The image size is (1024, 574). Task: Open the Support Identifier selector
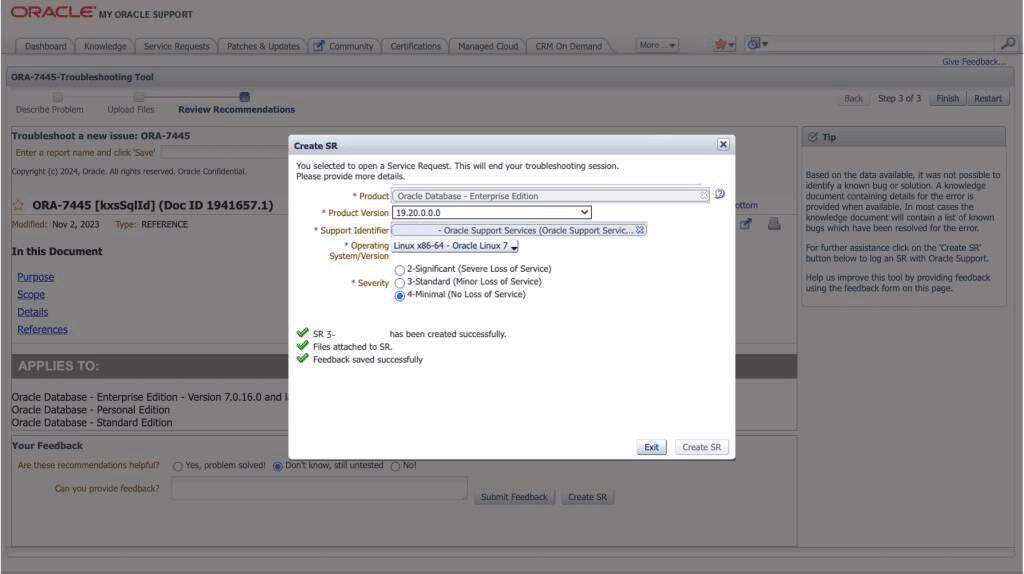coord(519,230)
